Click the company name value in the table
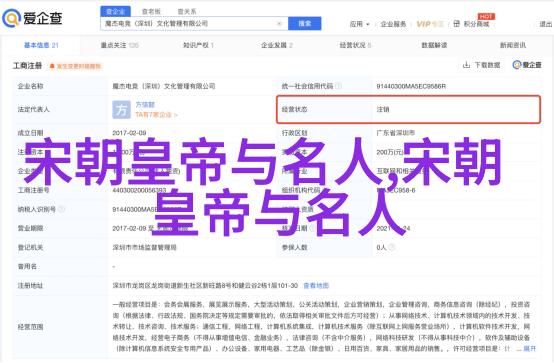Image resolution: width=554 pixels, height=363 pixels. [x=164, y=86]
